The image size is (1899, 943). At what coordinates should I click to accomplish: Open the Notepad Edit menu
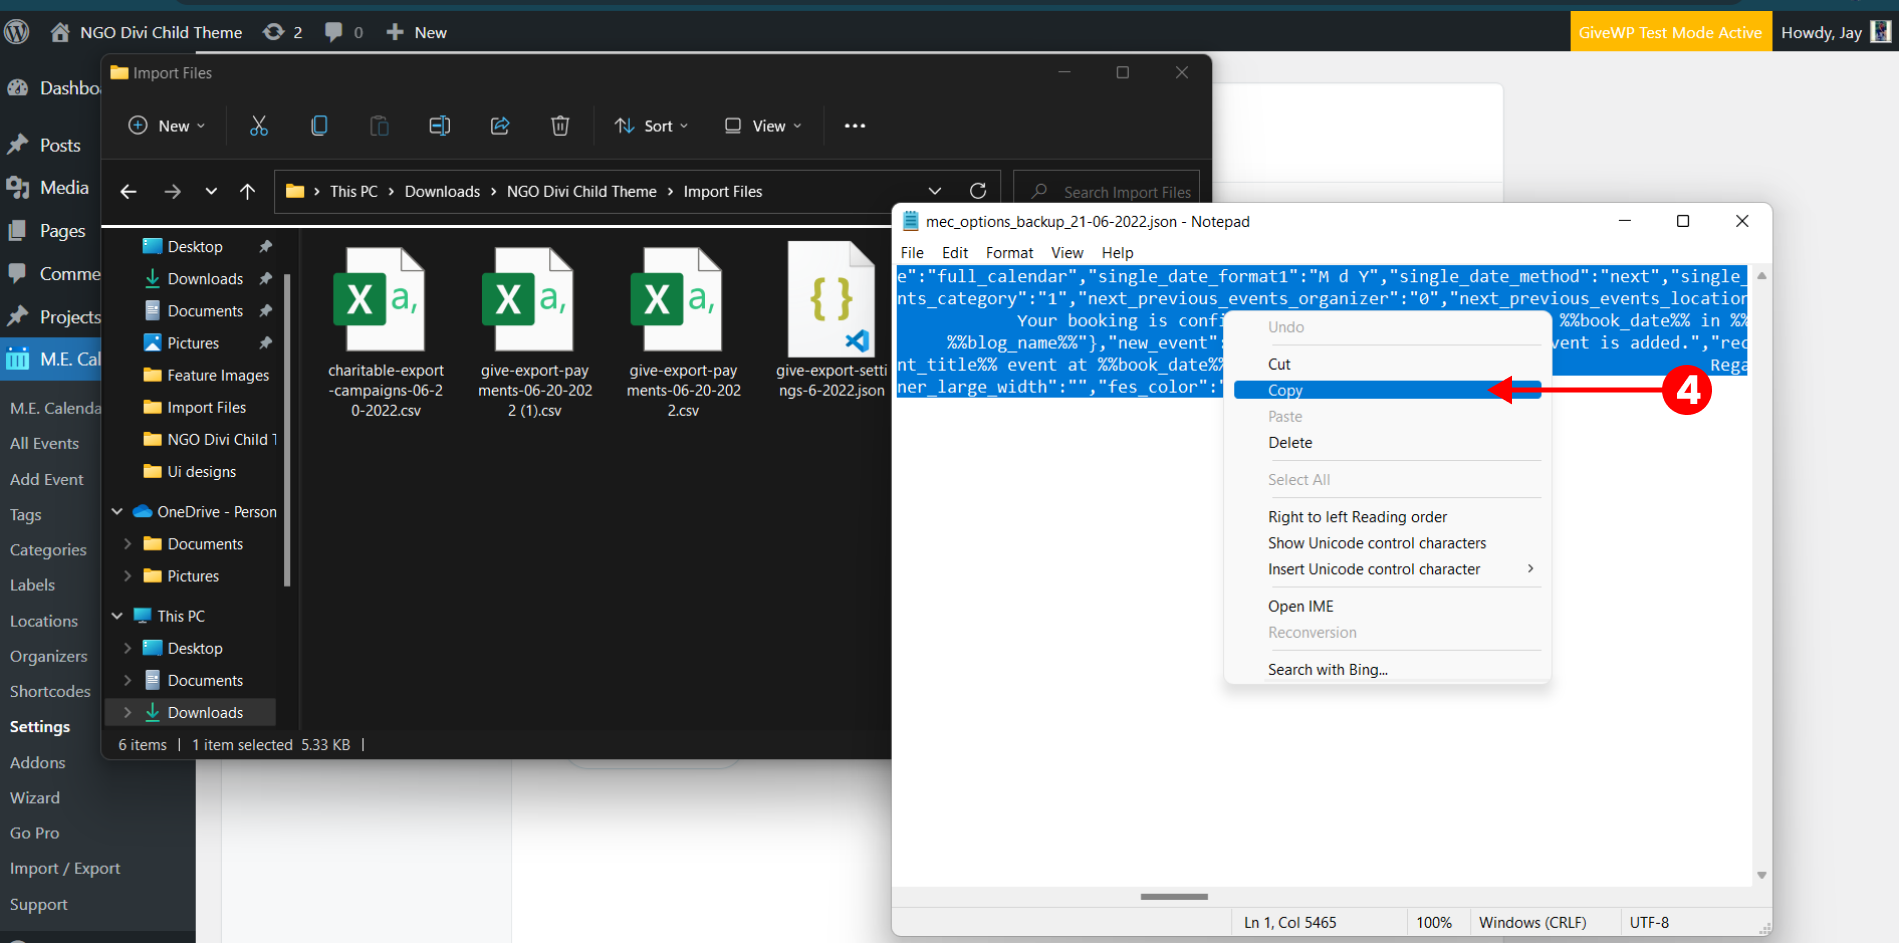[955, 253]
